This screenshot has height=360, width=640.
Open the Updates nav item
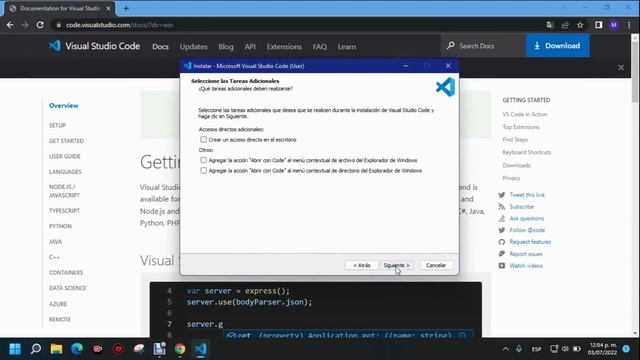193,47
